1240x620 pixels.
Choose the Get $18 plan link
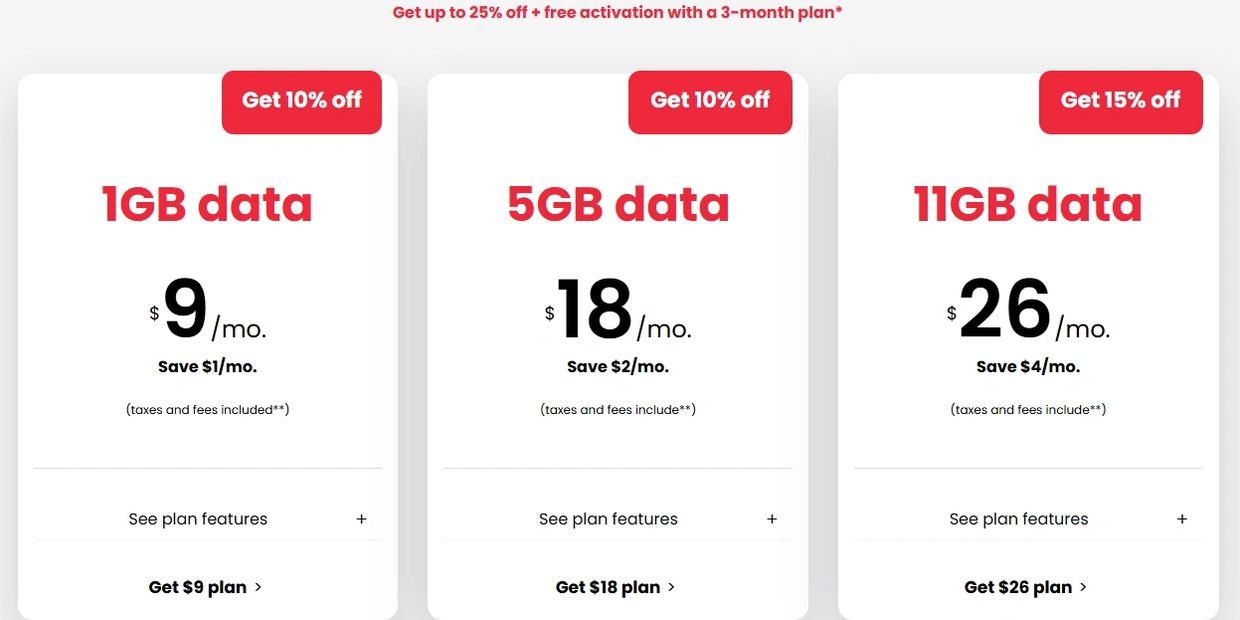(x=608, y=587)
